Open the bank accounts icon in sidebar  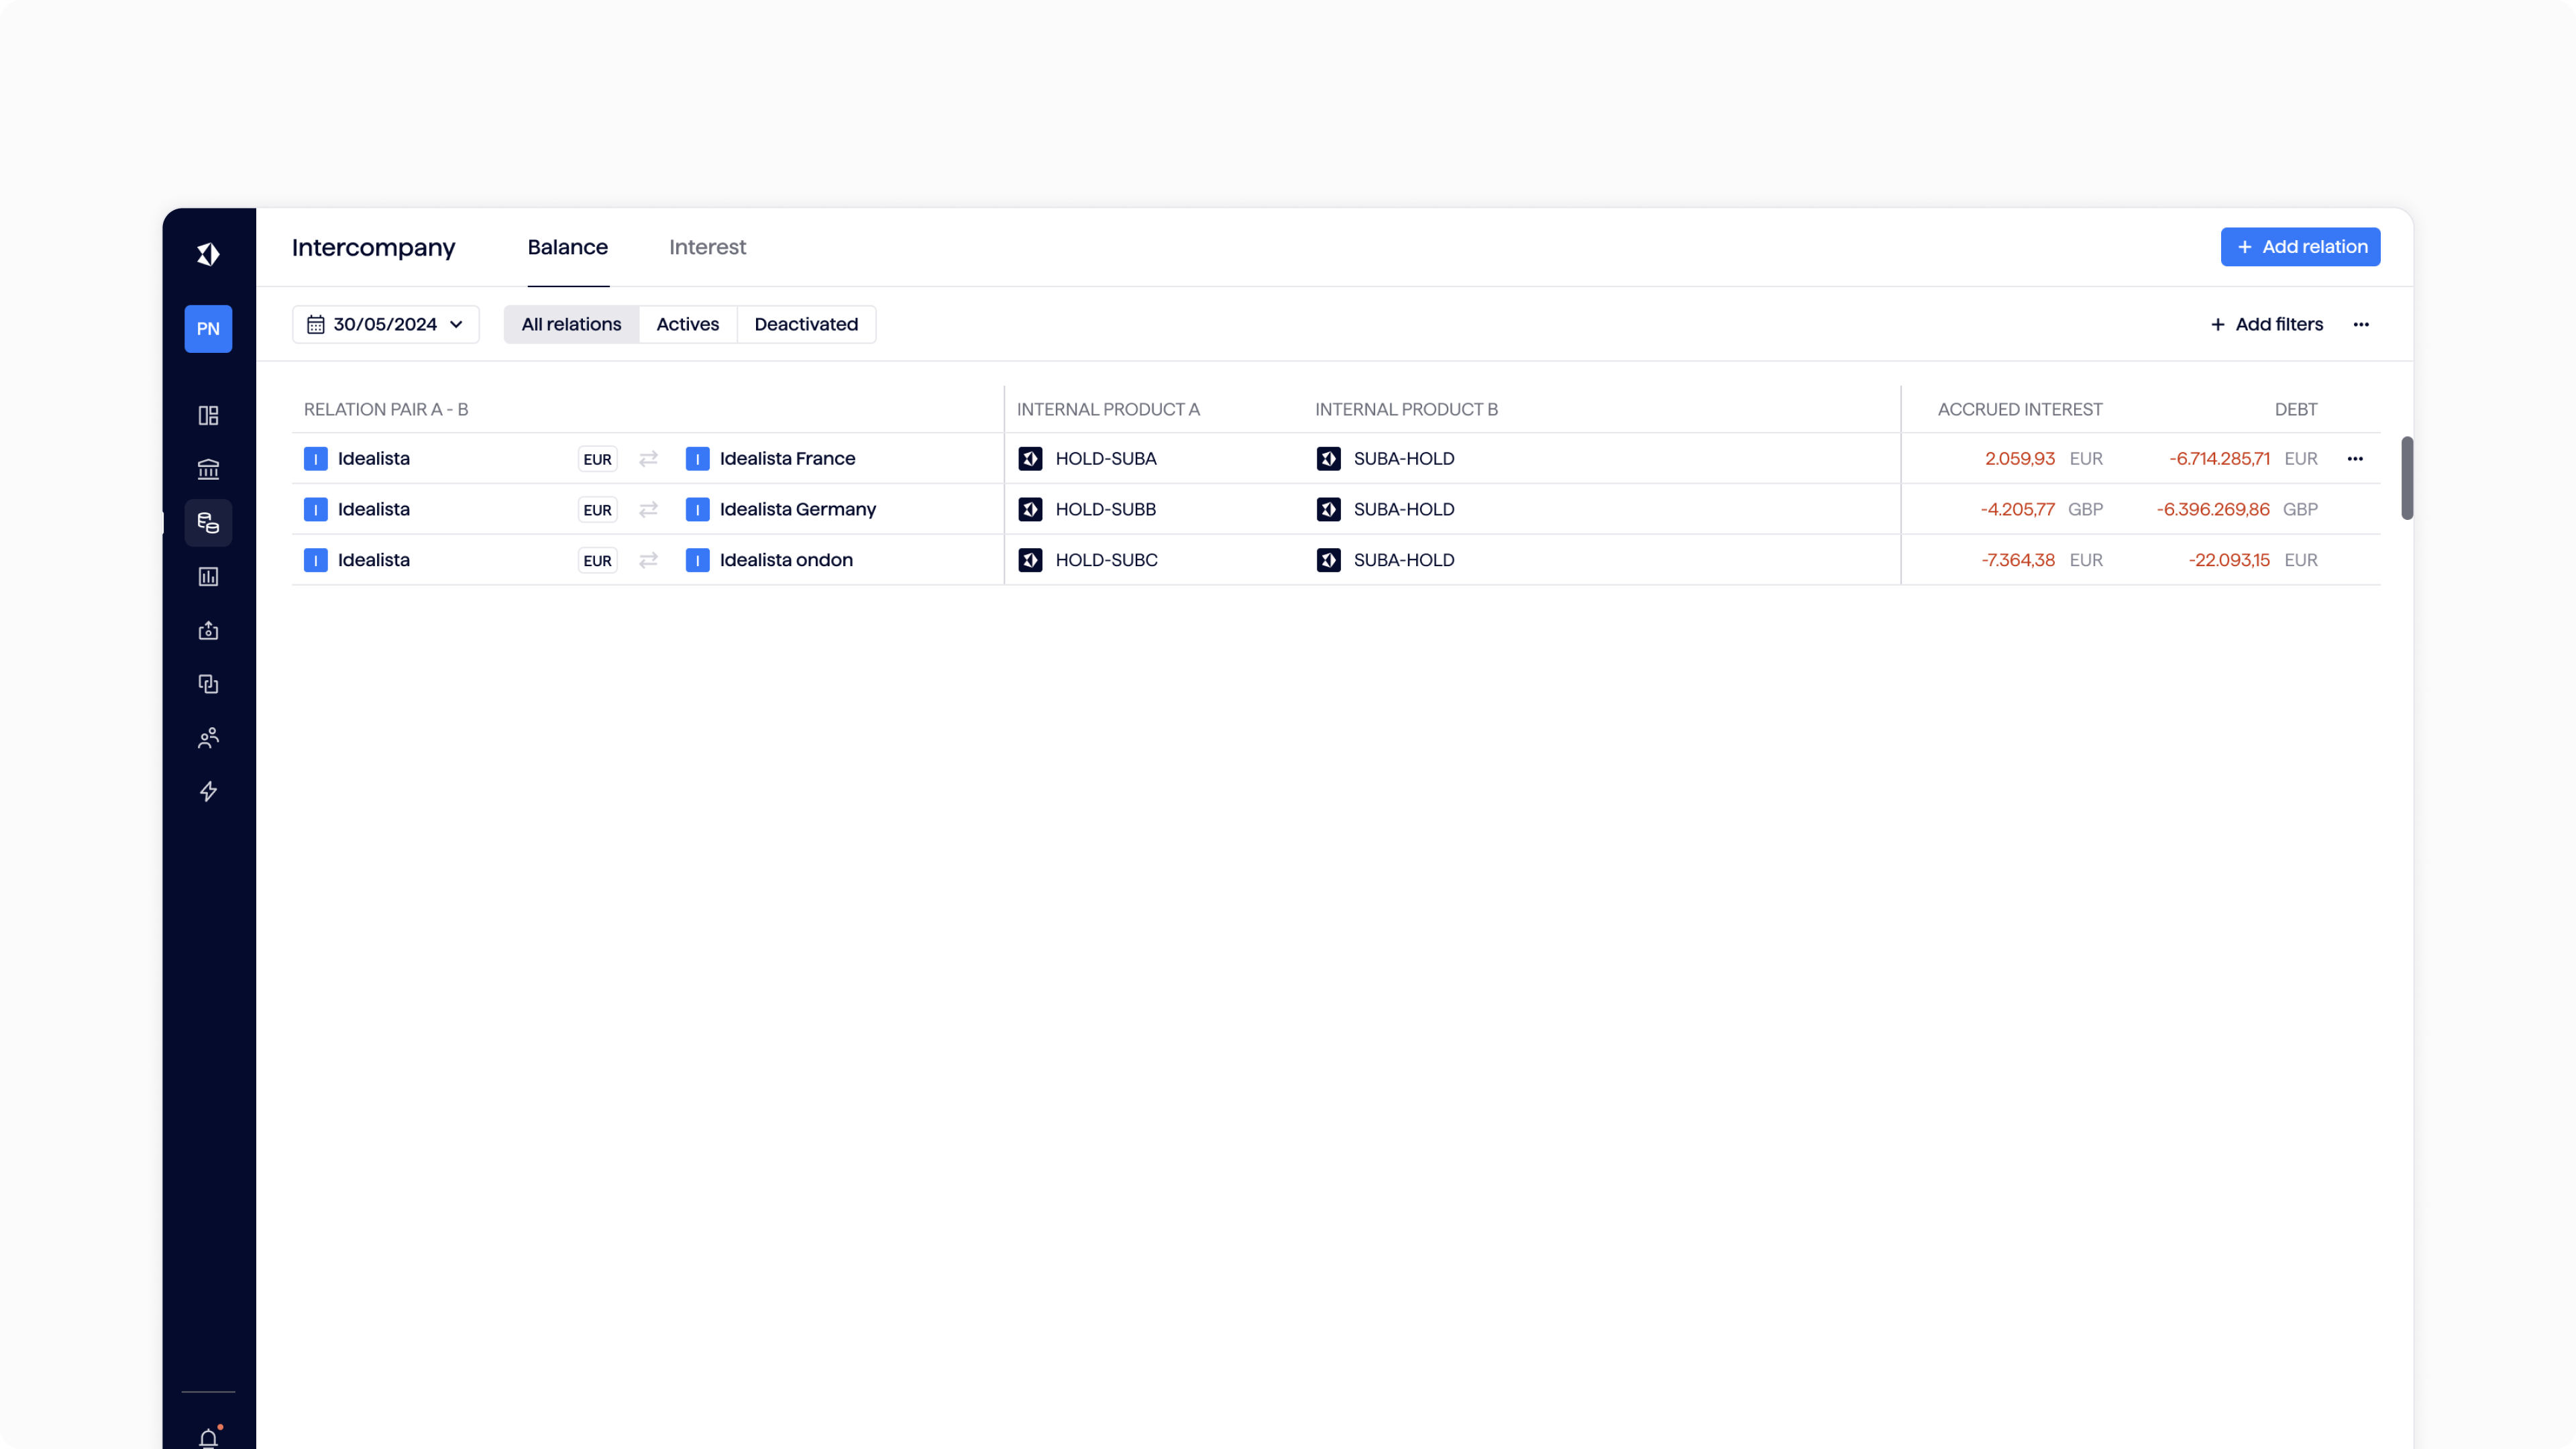pyautogui.click(x=208, y=469)
